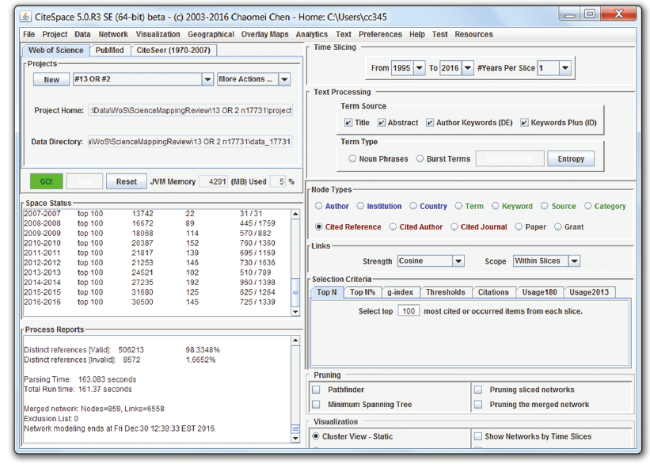Open the Network menu

[x=113, y=34]
